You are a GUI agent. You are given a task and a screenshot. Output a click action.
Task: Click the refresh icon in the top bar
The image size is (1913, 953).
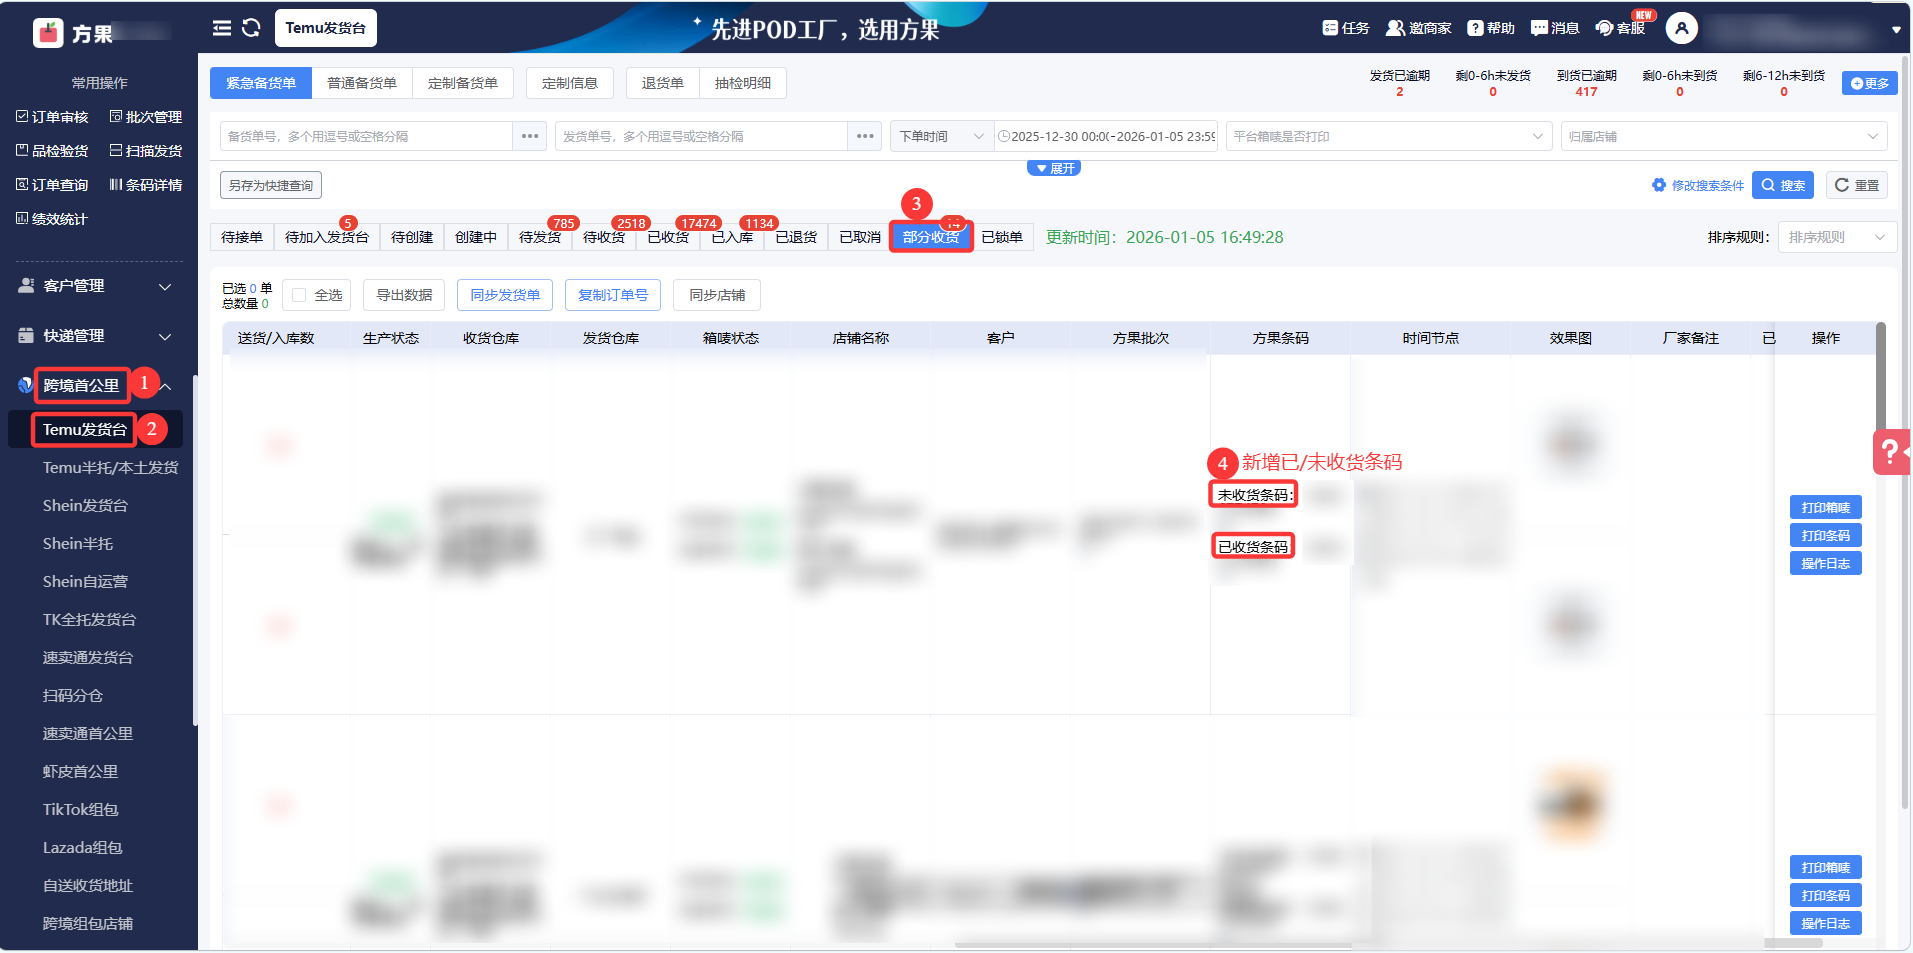point(251,28)
